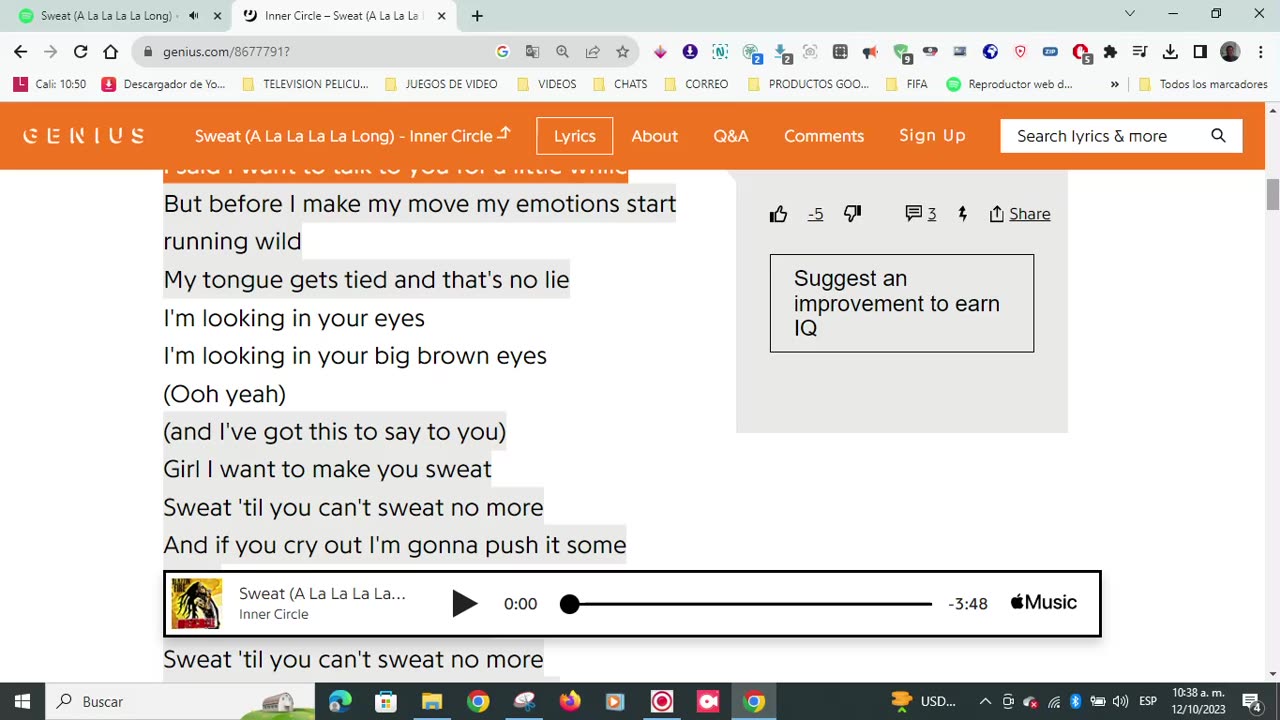The width and height of the screenshot is (1280, 720).
Task: Open the Chrome downloads icon
Action: coord(1170,51)
